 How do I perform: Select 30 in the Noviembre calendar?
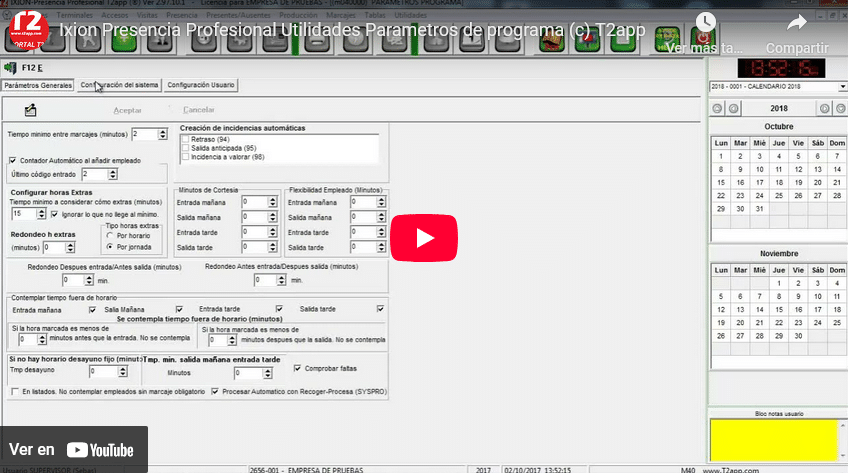(x=798, y=336)
